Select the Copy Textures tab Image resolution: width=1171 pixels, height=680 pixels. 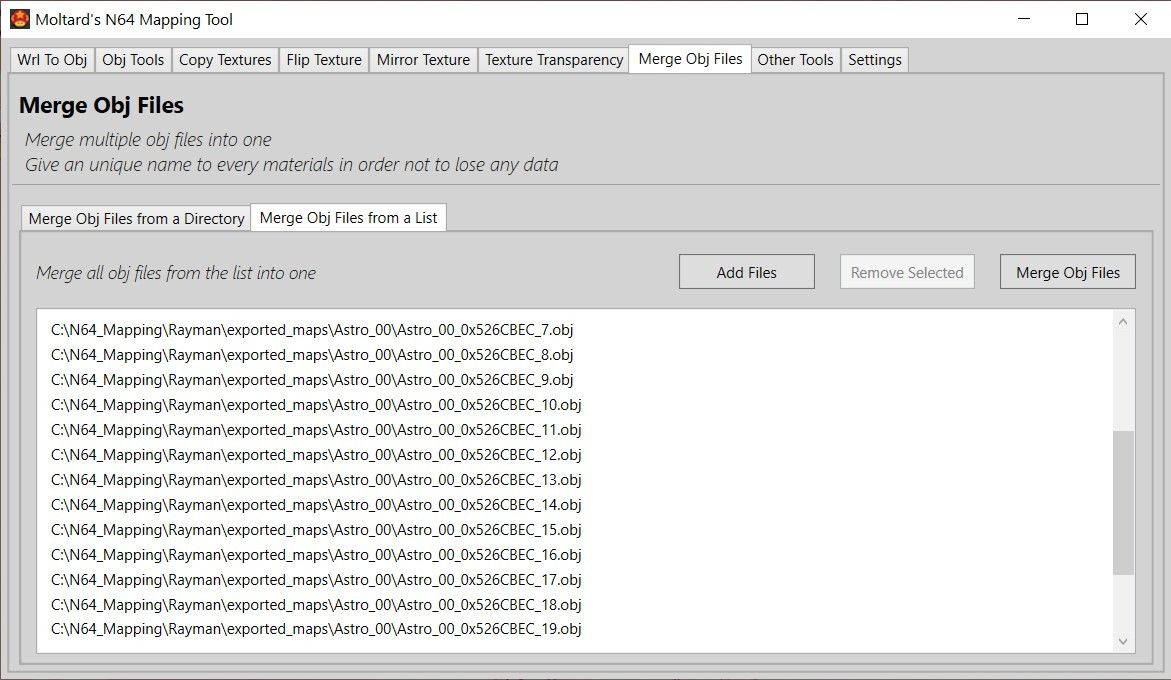point(225,59)
